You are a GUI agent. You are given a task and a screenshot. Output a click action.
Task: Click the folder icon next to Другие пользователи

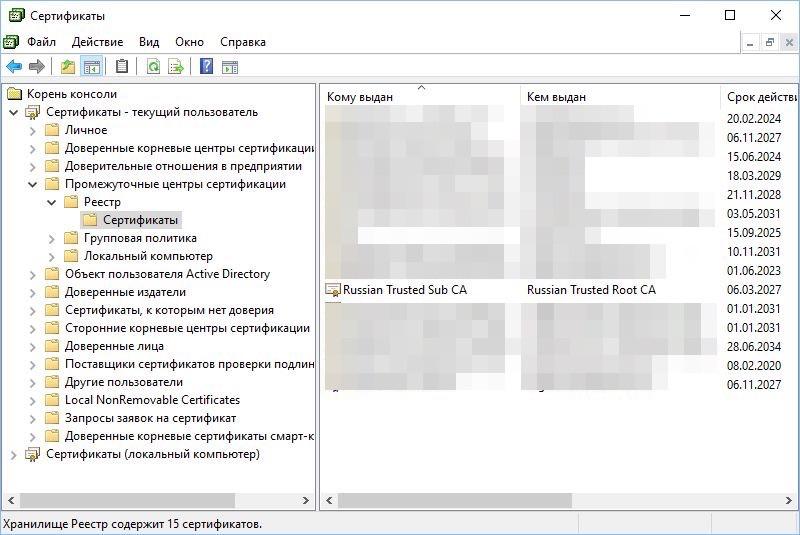pyautogui.click(x=52, y=382)
